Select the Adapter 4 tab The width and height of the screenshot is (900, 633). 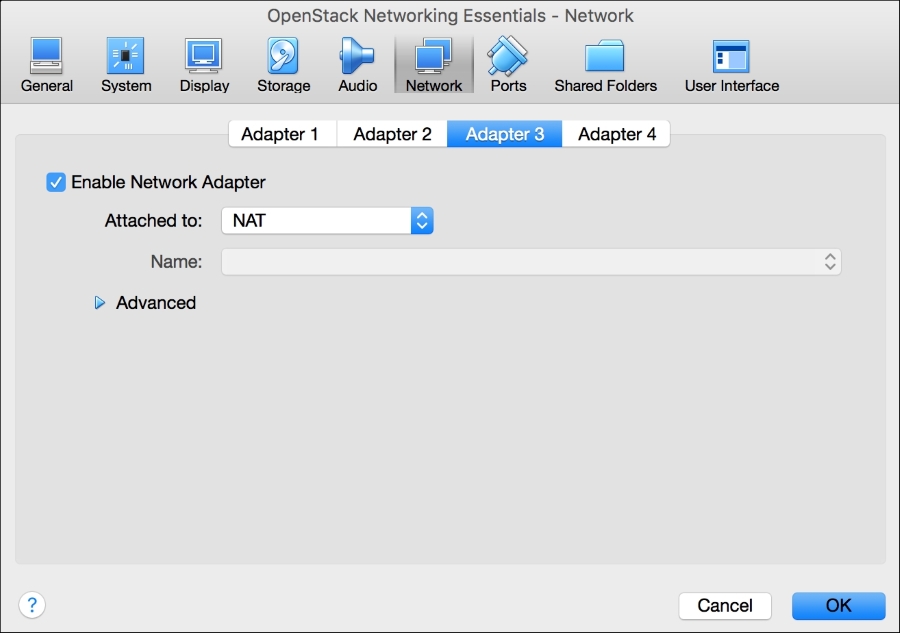616,133
